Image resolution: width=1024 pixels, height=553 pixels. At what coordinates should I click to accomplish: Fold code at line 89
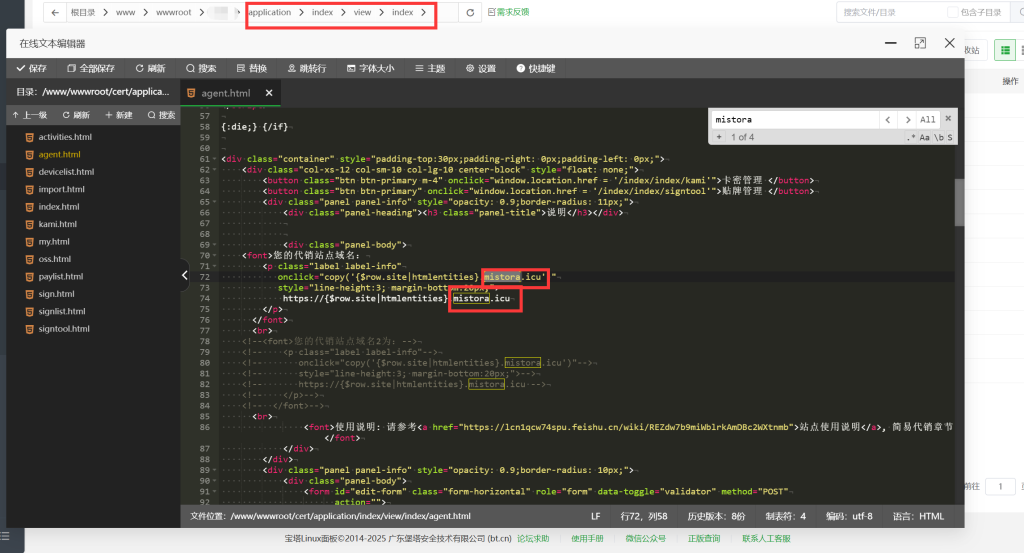pos(215,470)
